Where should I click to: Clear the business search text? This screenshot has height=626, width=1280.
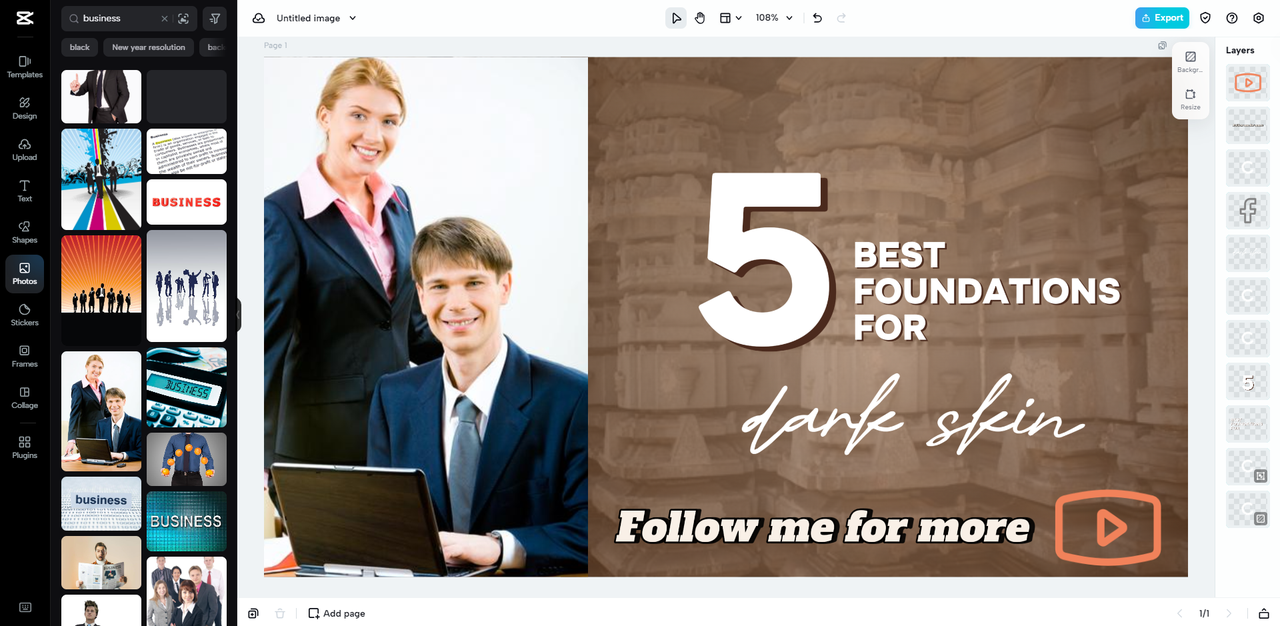pyautogui.click(x=164, y=18)
